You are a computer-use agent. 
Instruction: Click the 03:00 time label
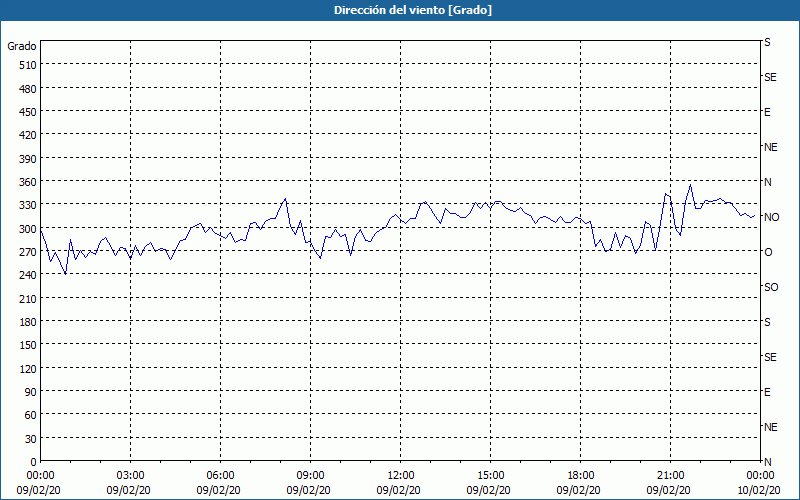click(130, 476)
